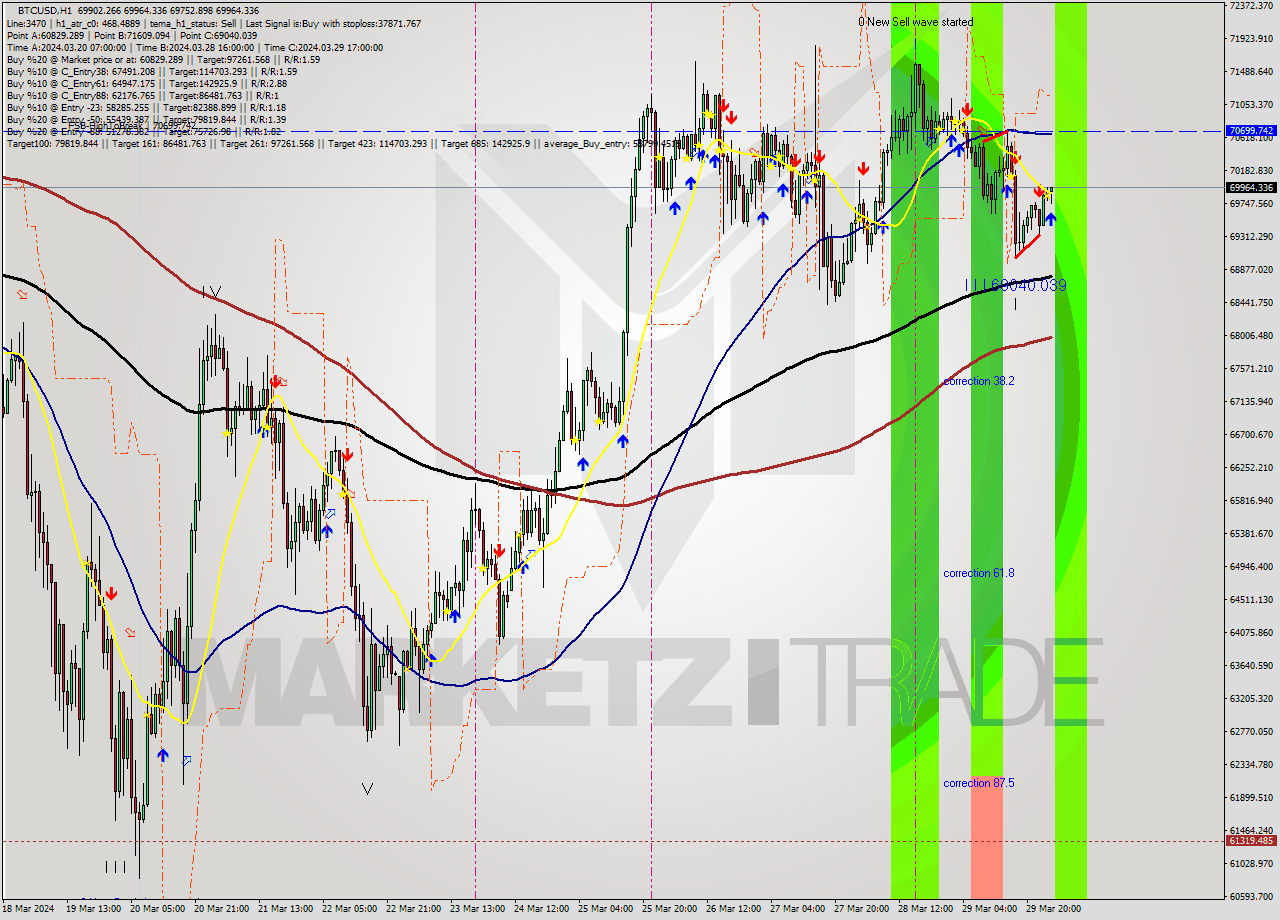The width and height of the screenshot is (1280, 920).
Task: Click the '22 Mar 21:00' time label
Action: (414, 909)
